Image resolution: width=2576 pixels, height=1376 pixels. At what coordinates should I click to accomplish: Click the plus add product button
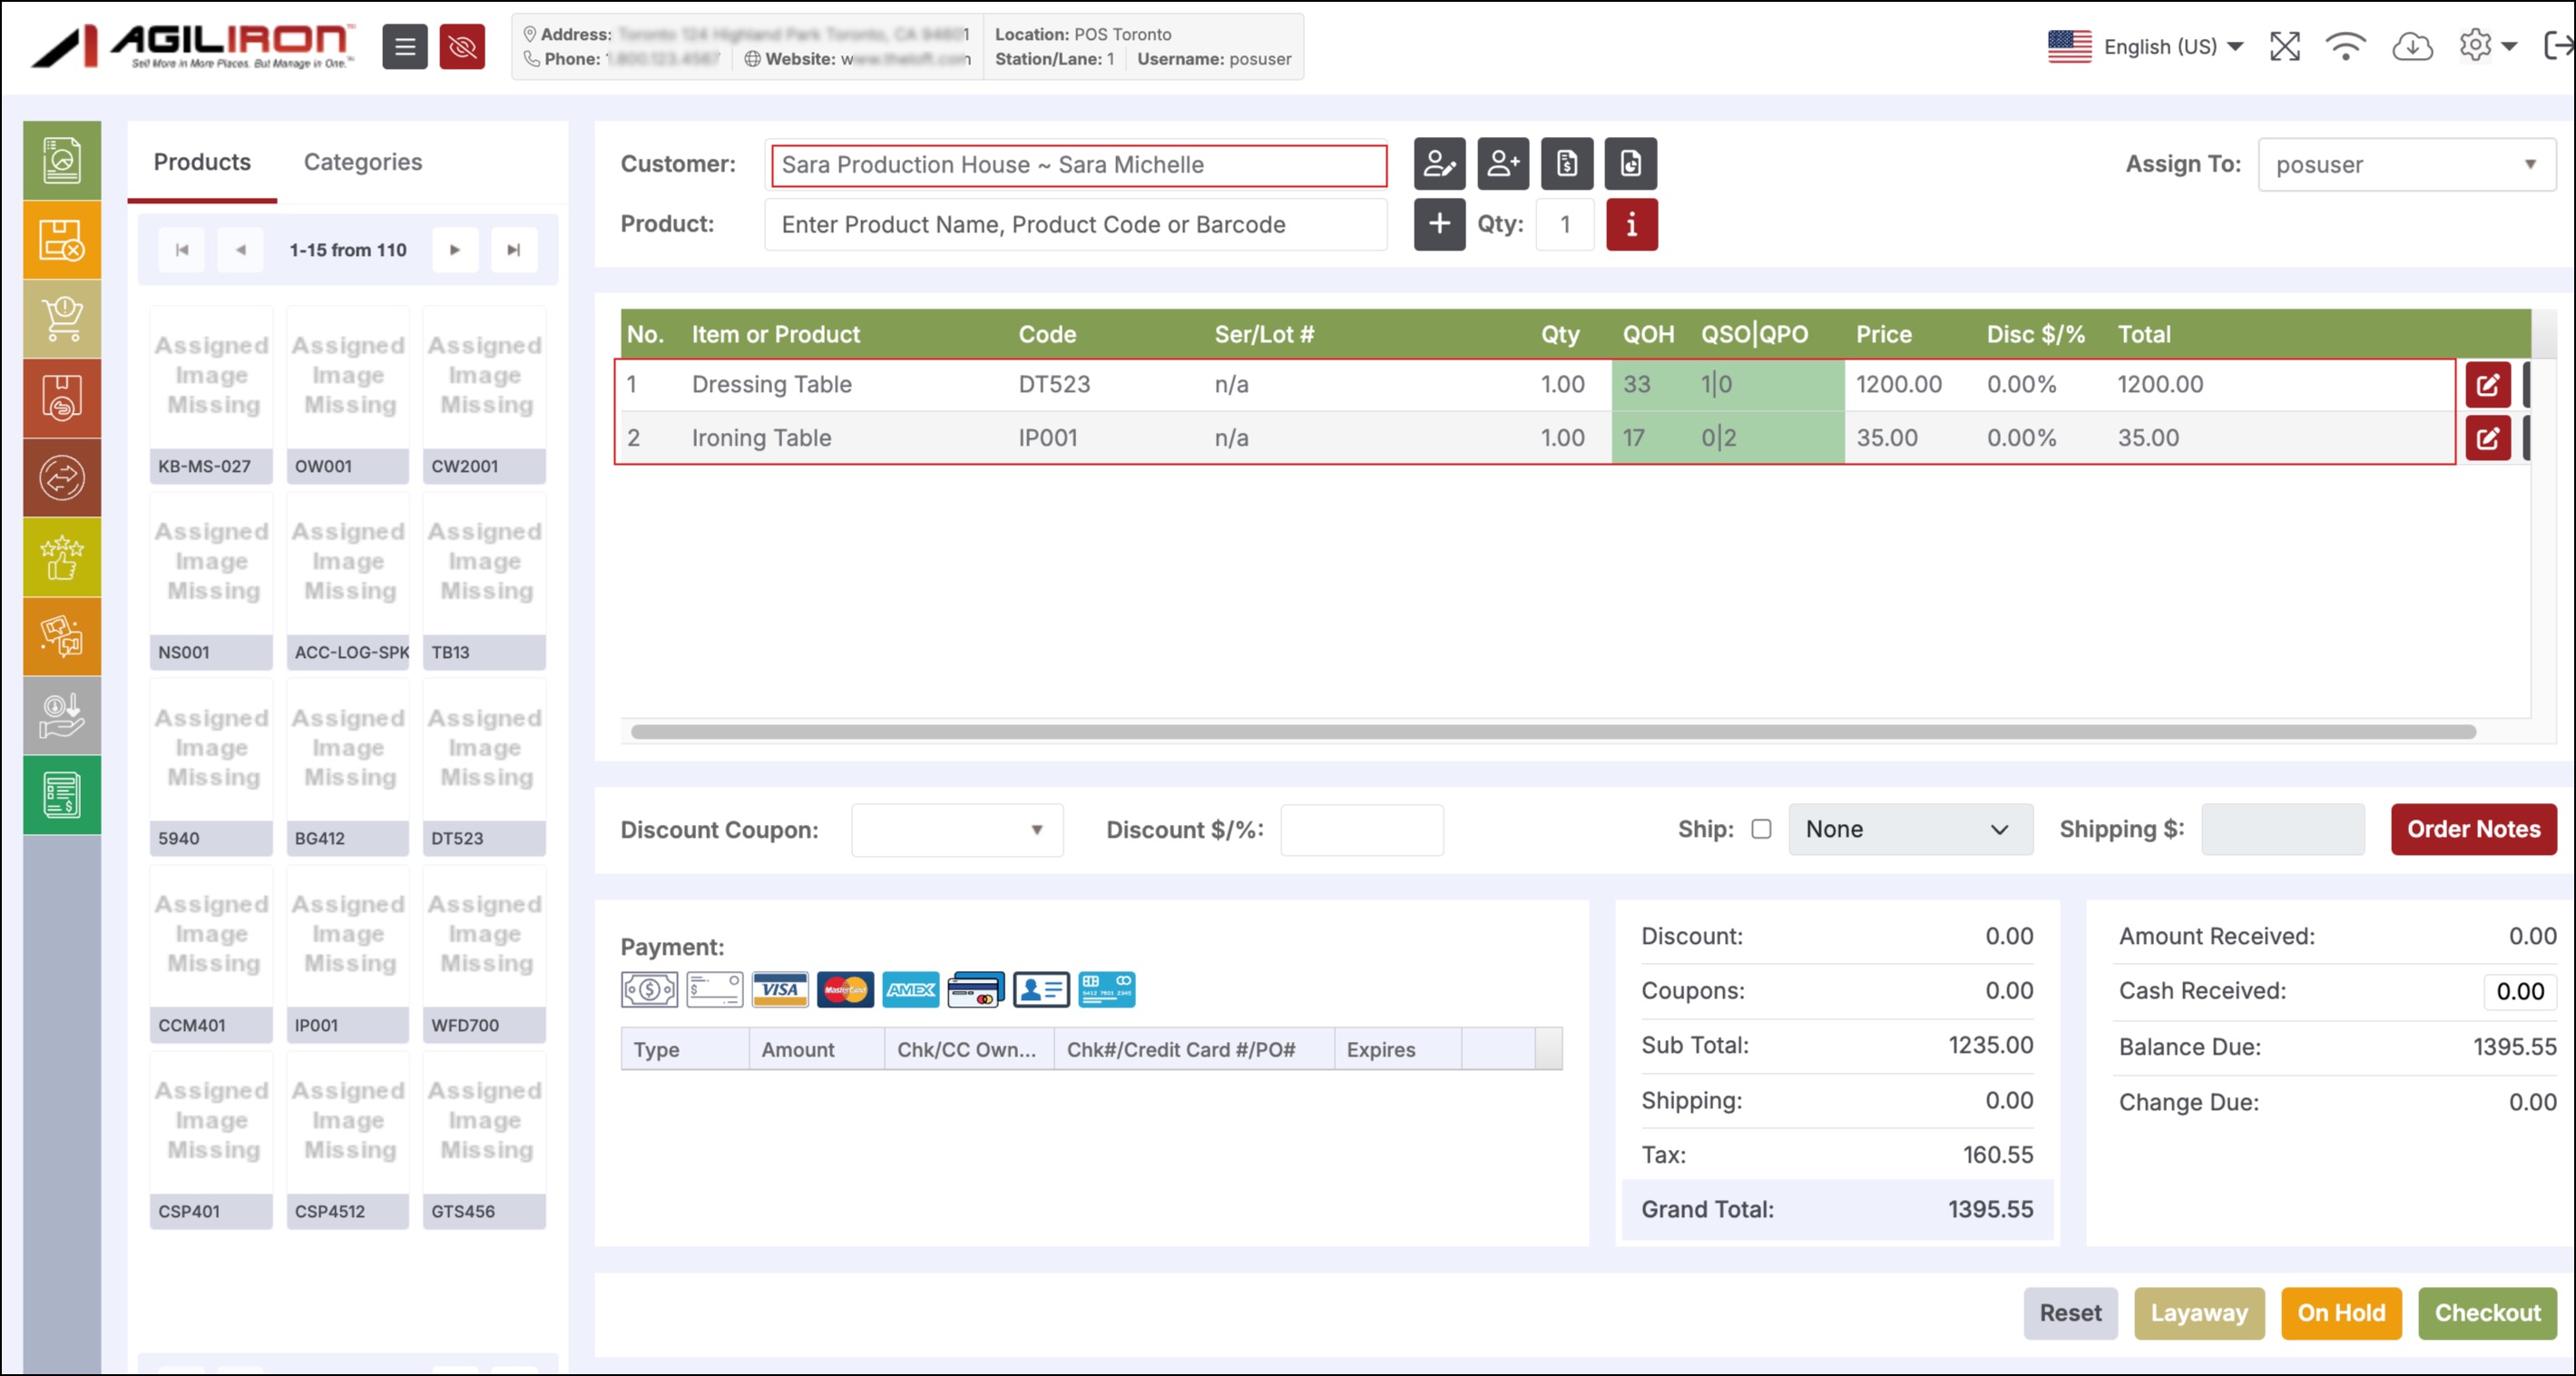1439,224
